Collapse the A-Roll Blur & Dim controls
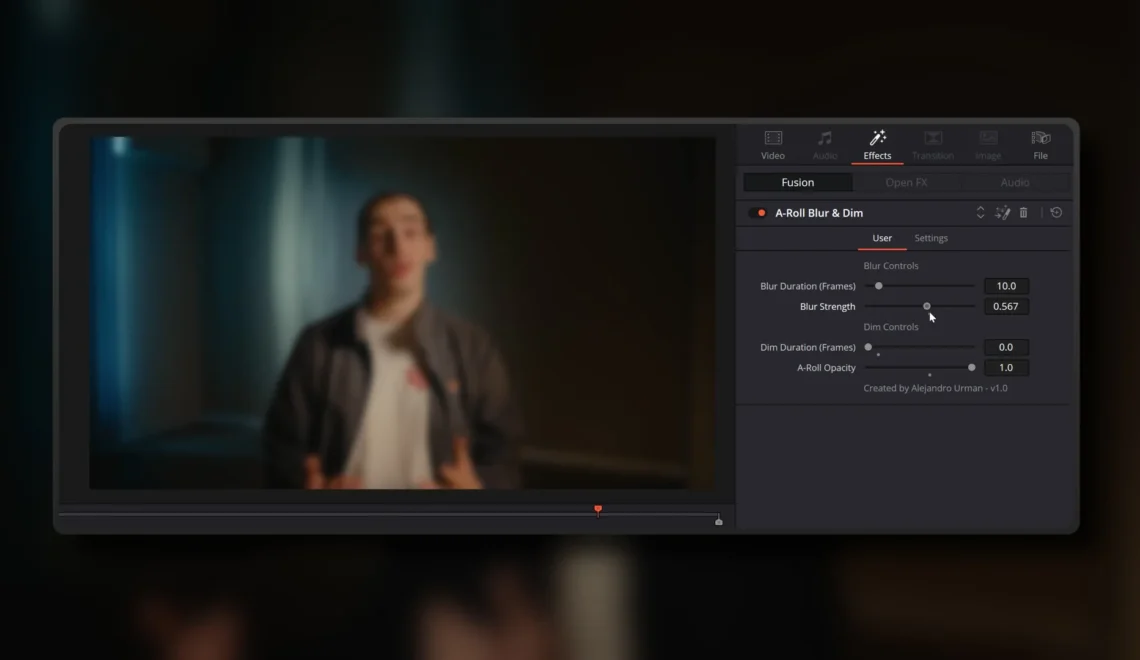 point(980,212)
